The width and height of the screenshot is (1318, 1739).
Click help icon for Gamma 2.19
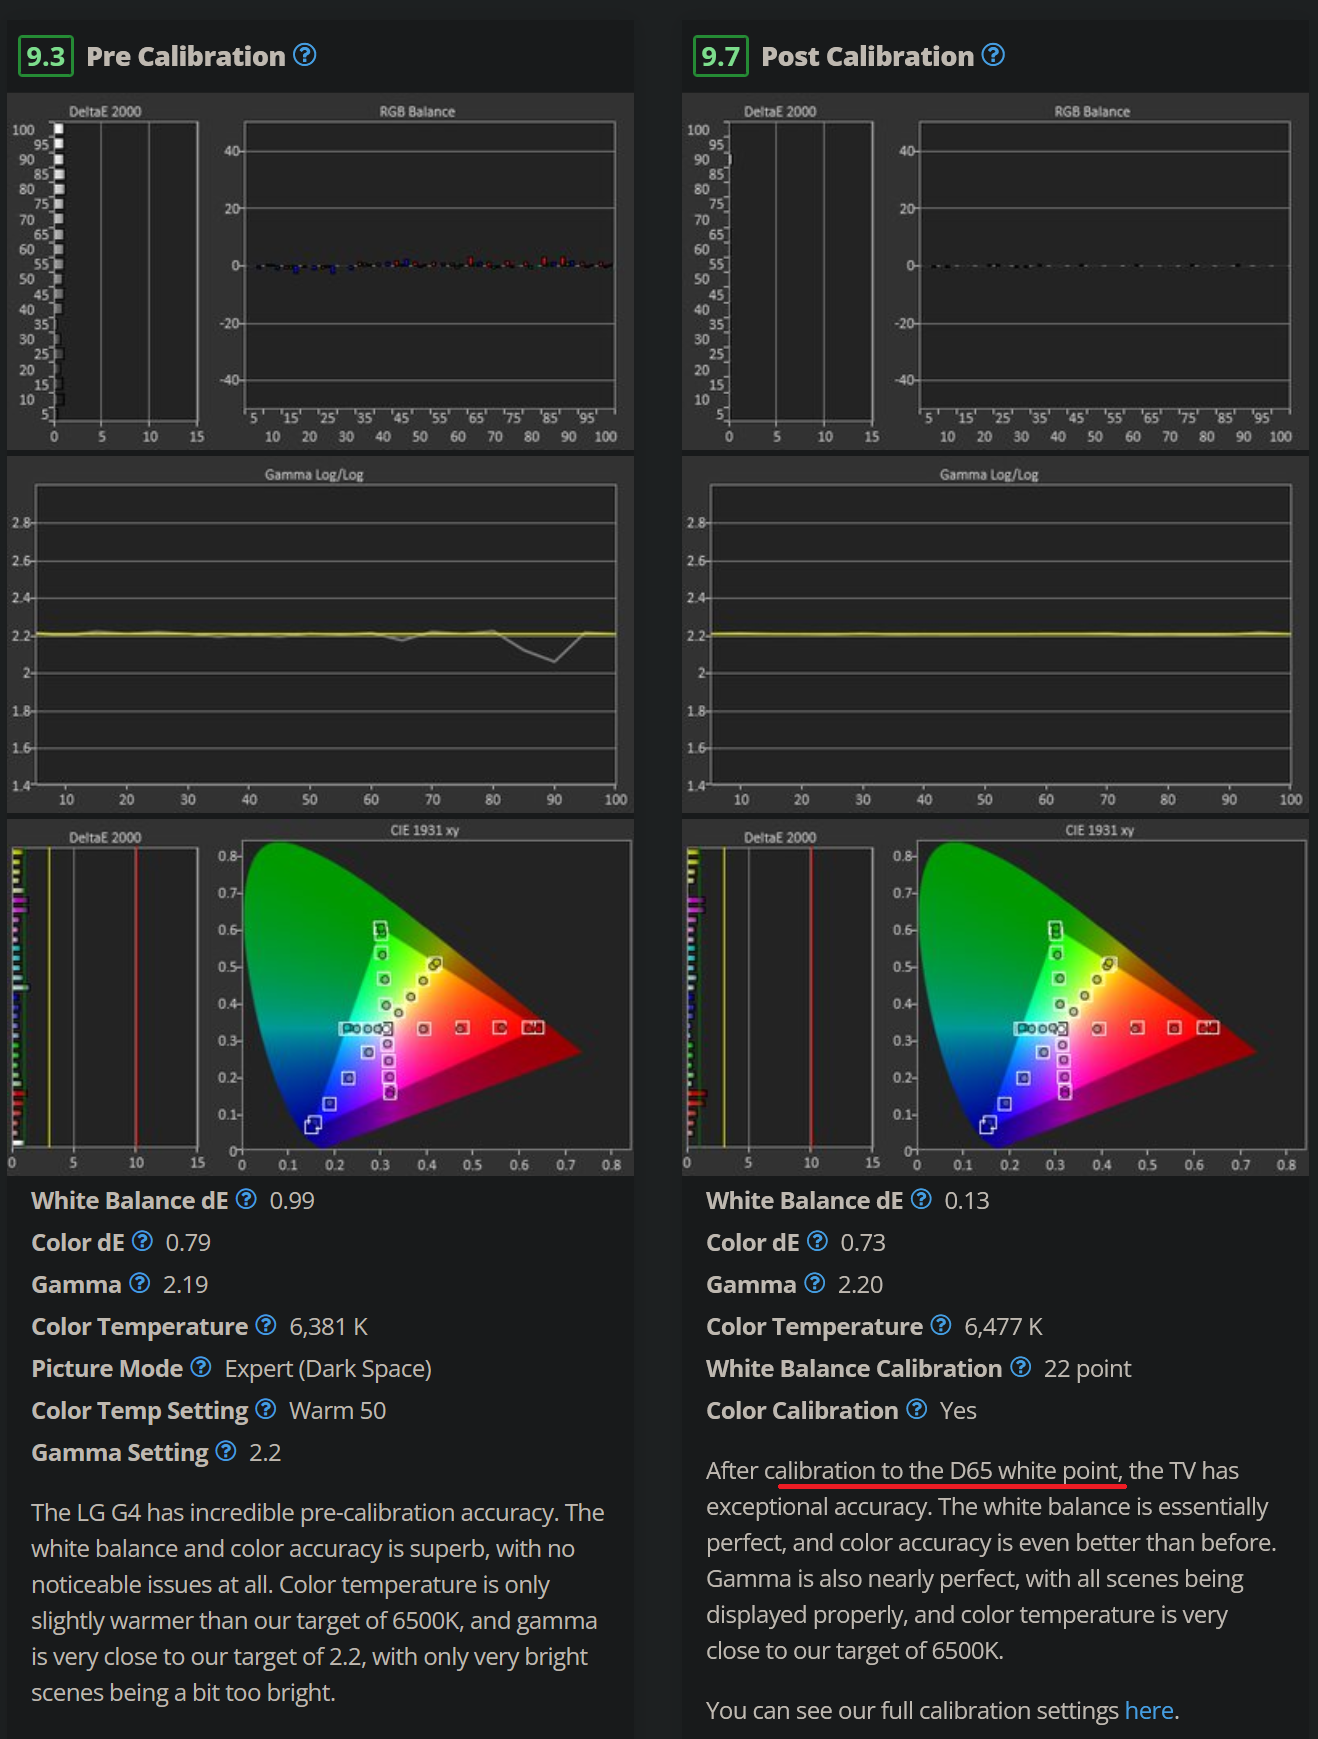click(140, 1283)
